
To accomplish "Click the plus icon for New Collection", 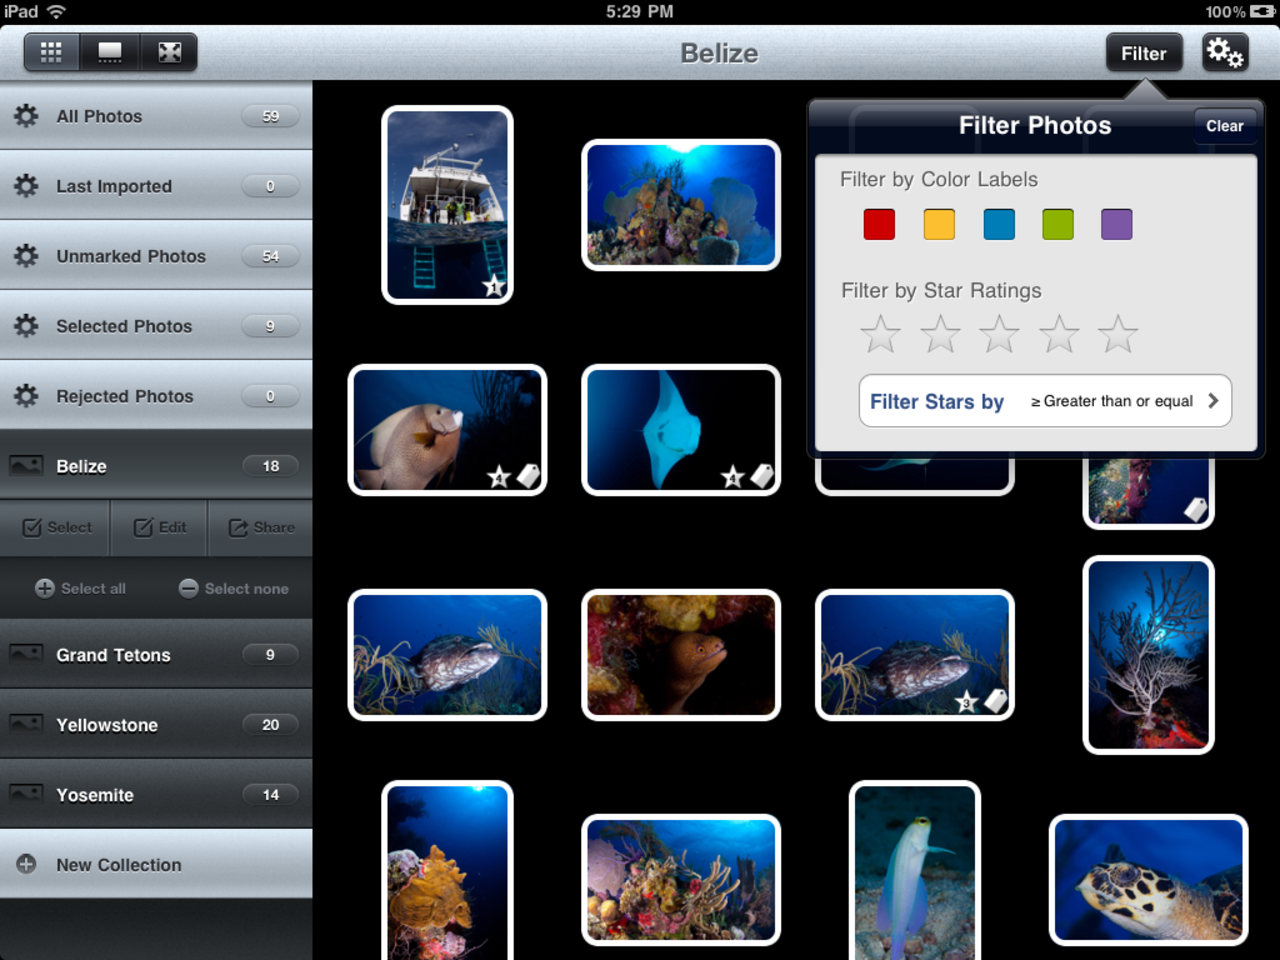I will click(27, 864).
